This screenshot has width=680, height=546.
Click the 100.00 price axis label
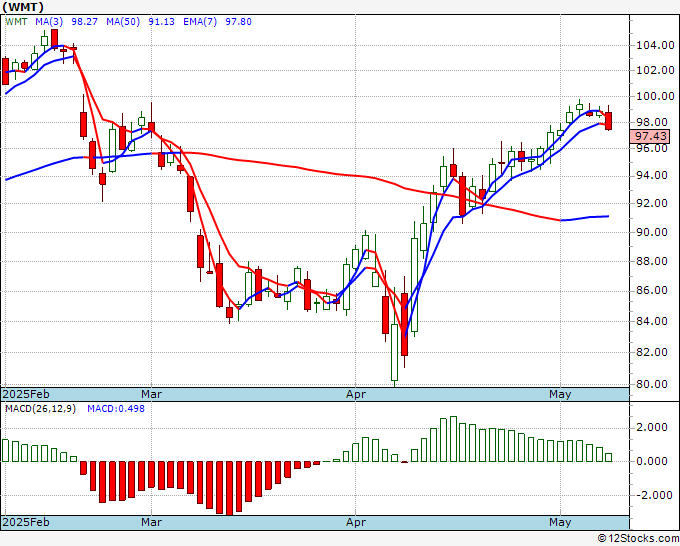655,96
